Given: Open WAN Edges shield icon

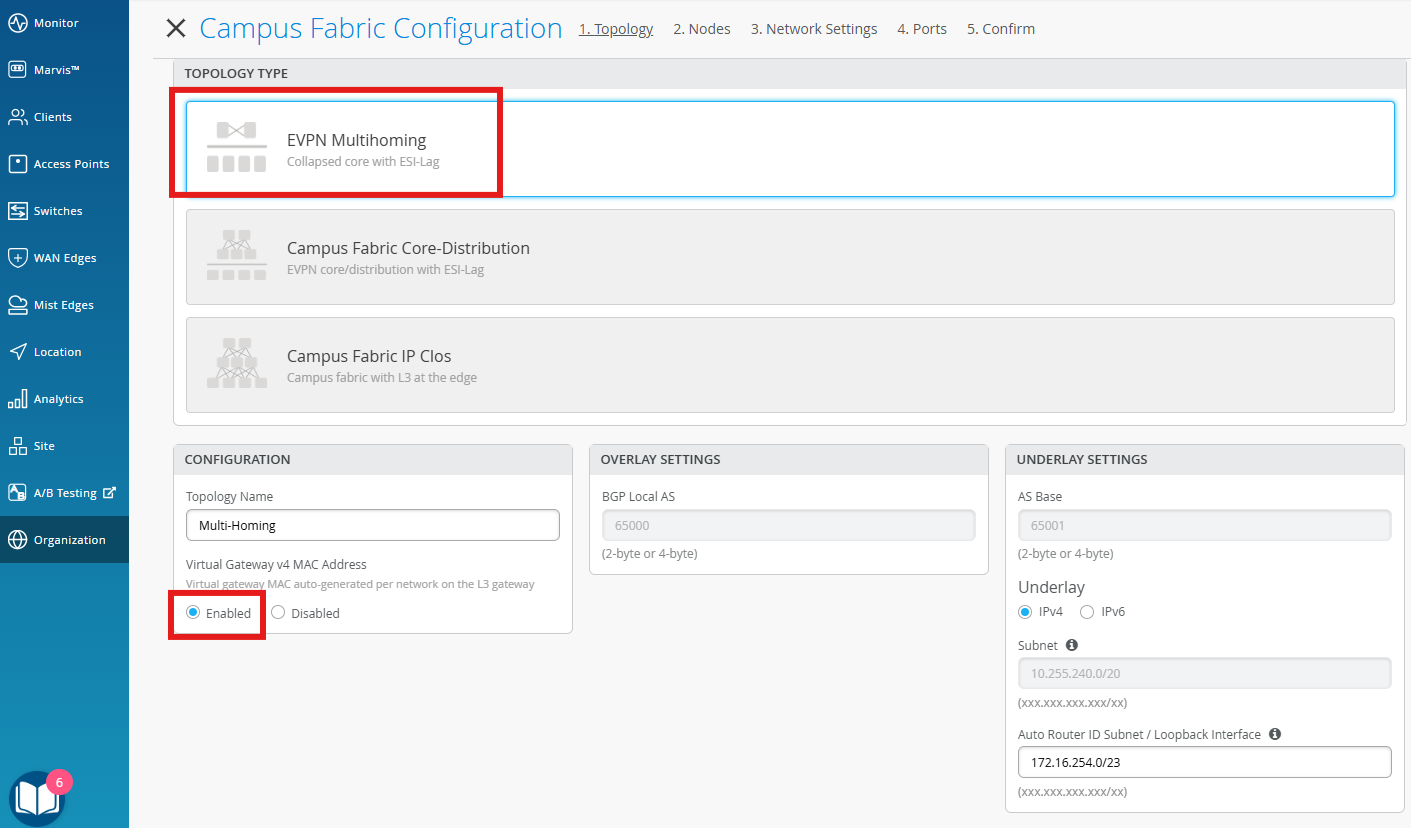Looking at the screenshot, I should (17, 258).
